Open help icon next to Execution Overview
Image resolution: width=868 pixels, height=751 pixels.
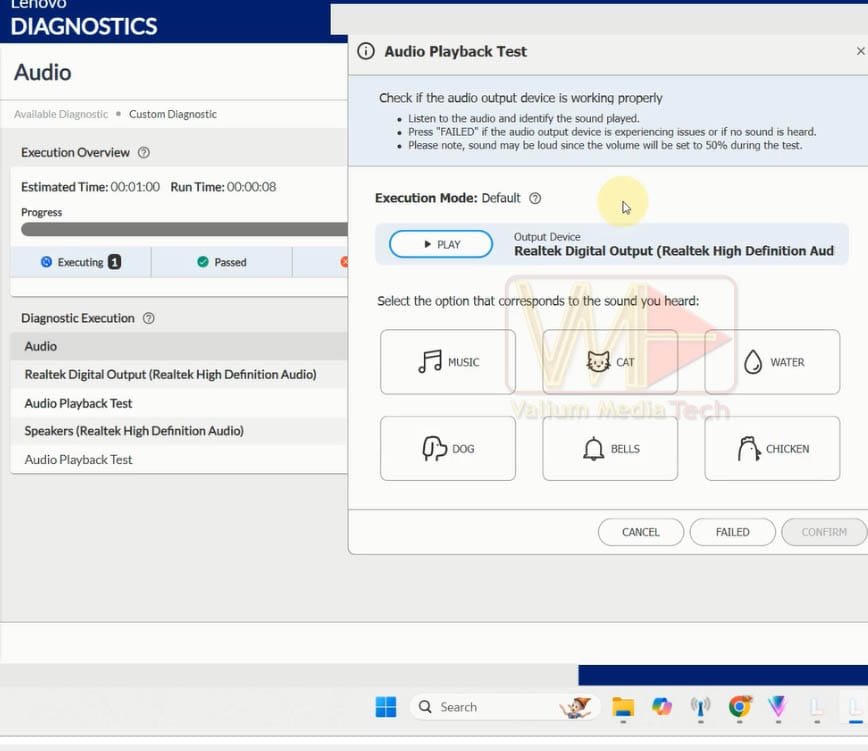click(x=143, y=152)
